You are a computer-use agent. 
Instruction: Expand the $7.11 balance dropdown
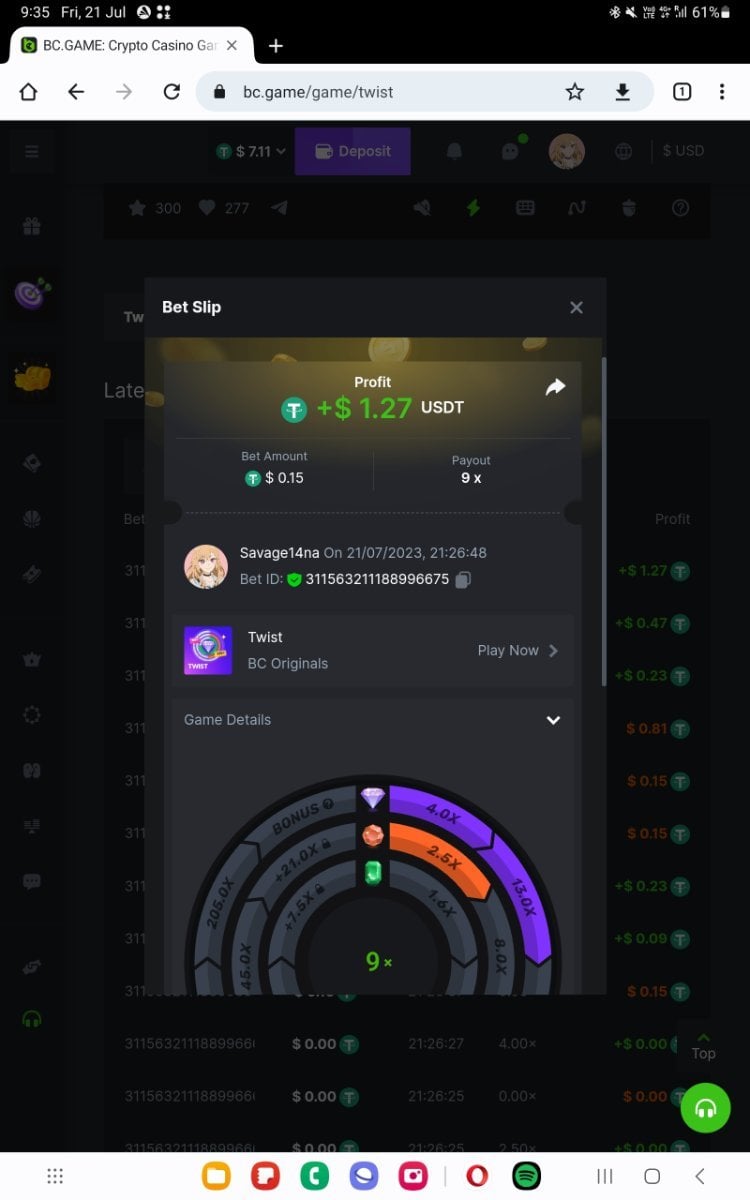(252, 151)
